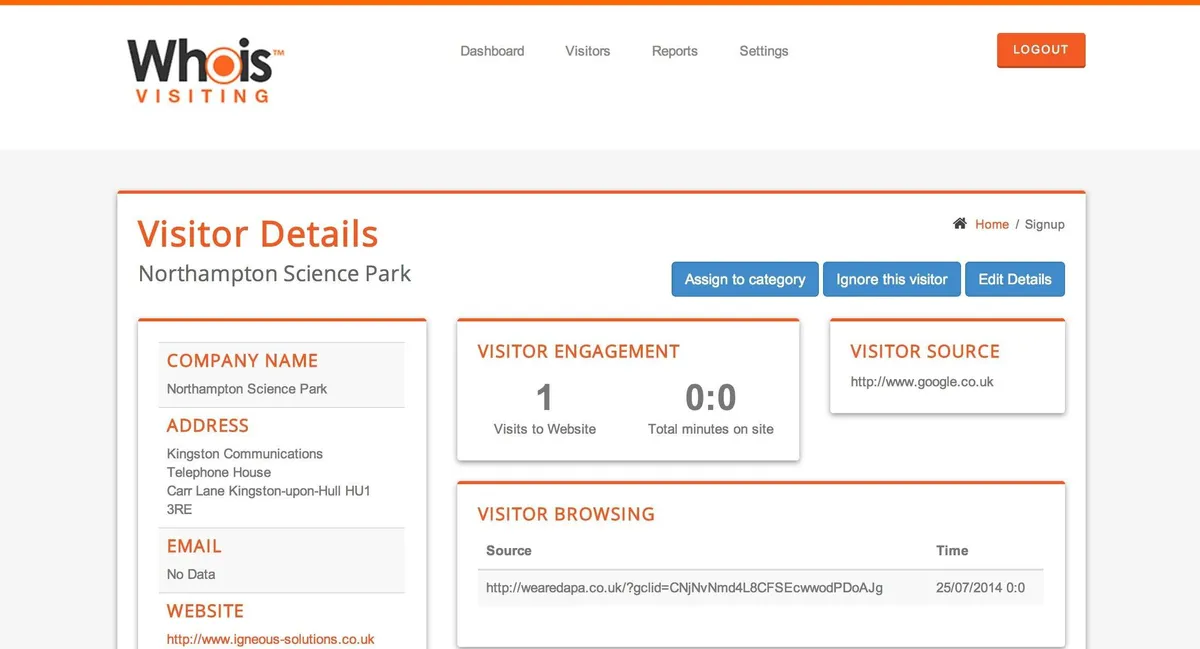Viewport: 1200px width, 649px height.
Task: Click the VISITOR SOURCE heading
Action: pos(925,352)
